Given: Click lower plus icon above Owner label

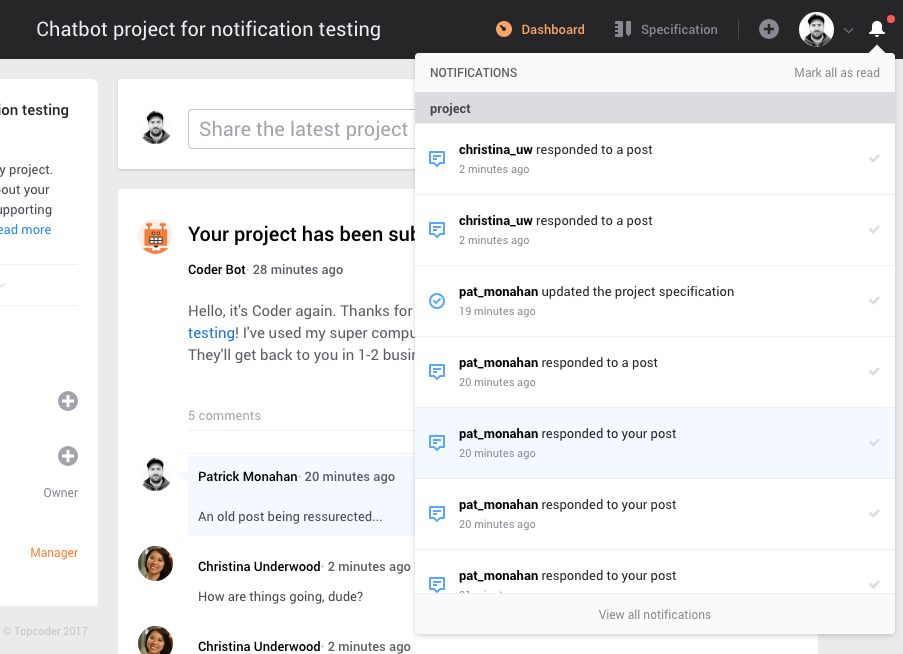Looking at the screenshot, I should pyautogui.click(x=68, y=456).
